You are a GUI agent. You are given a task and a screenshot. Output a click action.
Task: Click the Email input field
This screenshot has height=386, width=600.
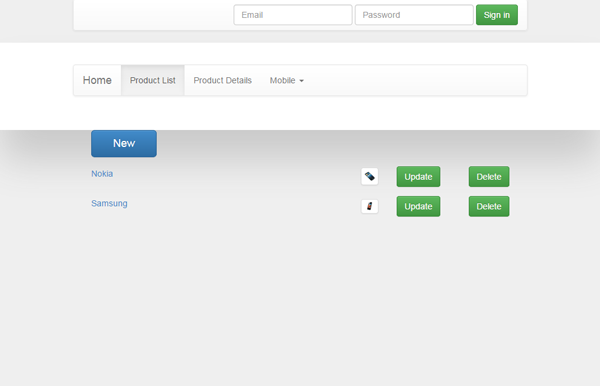[x=293, y=15]
